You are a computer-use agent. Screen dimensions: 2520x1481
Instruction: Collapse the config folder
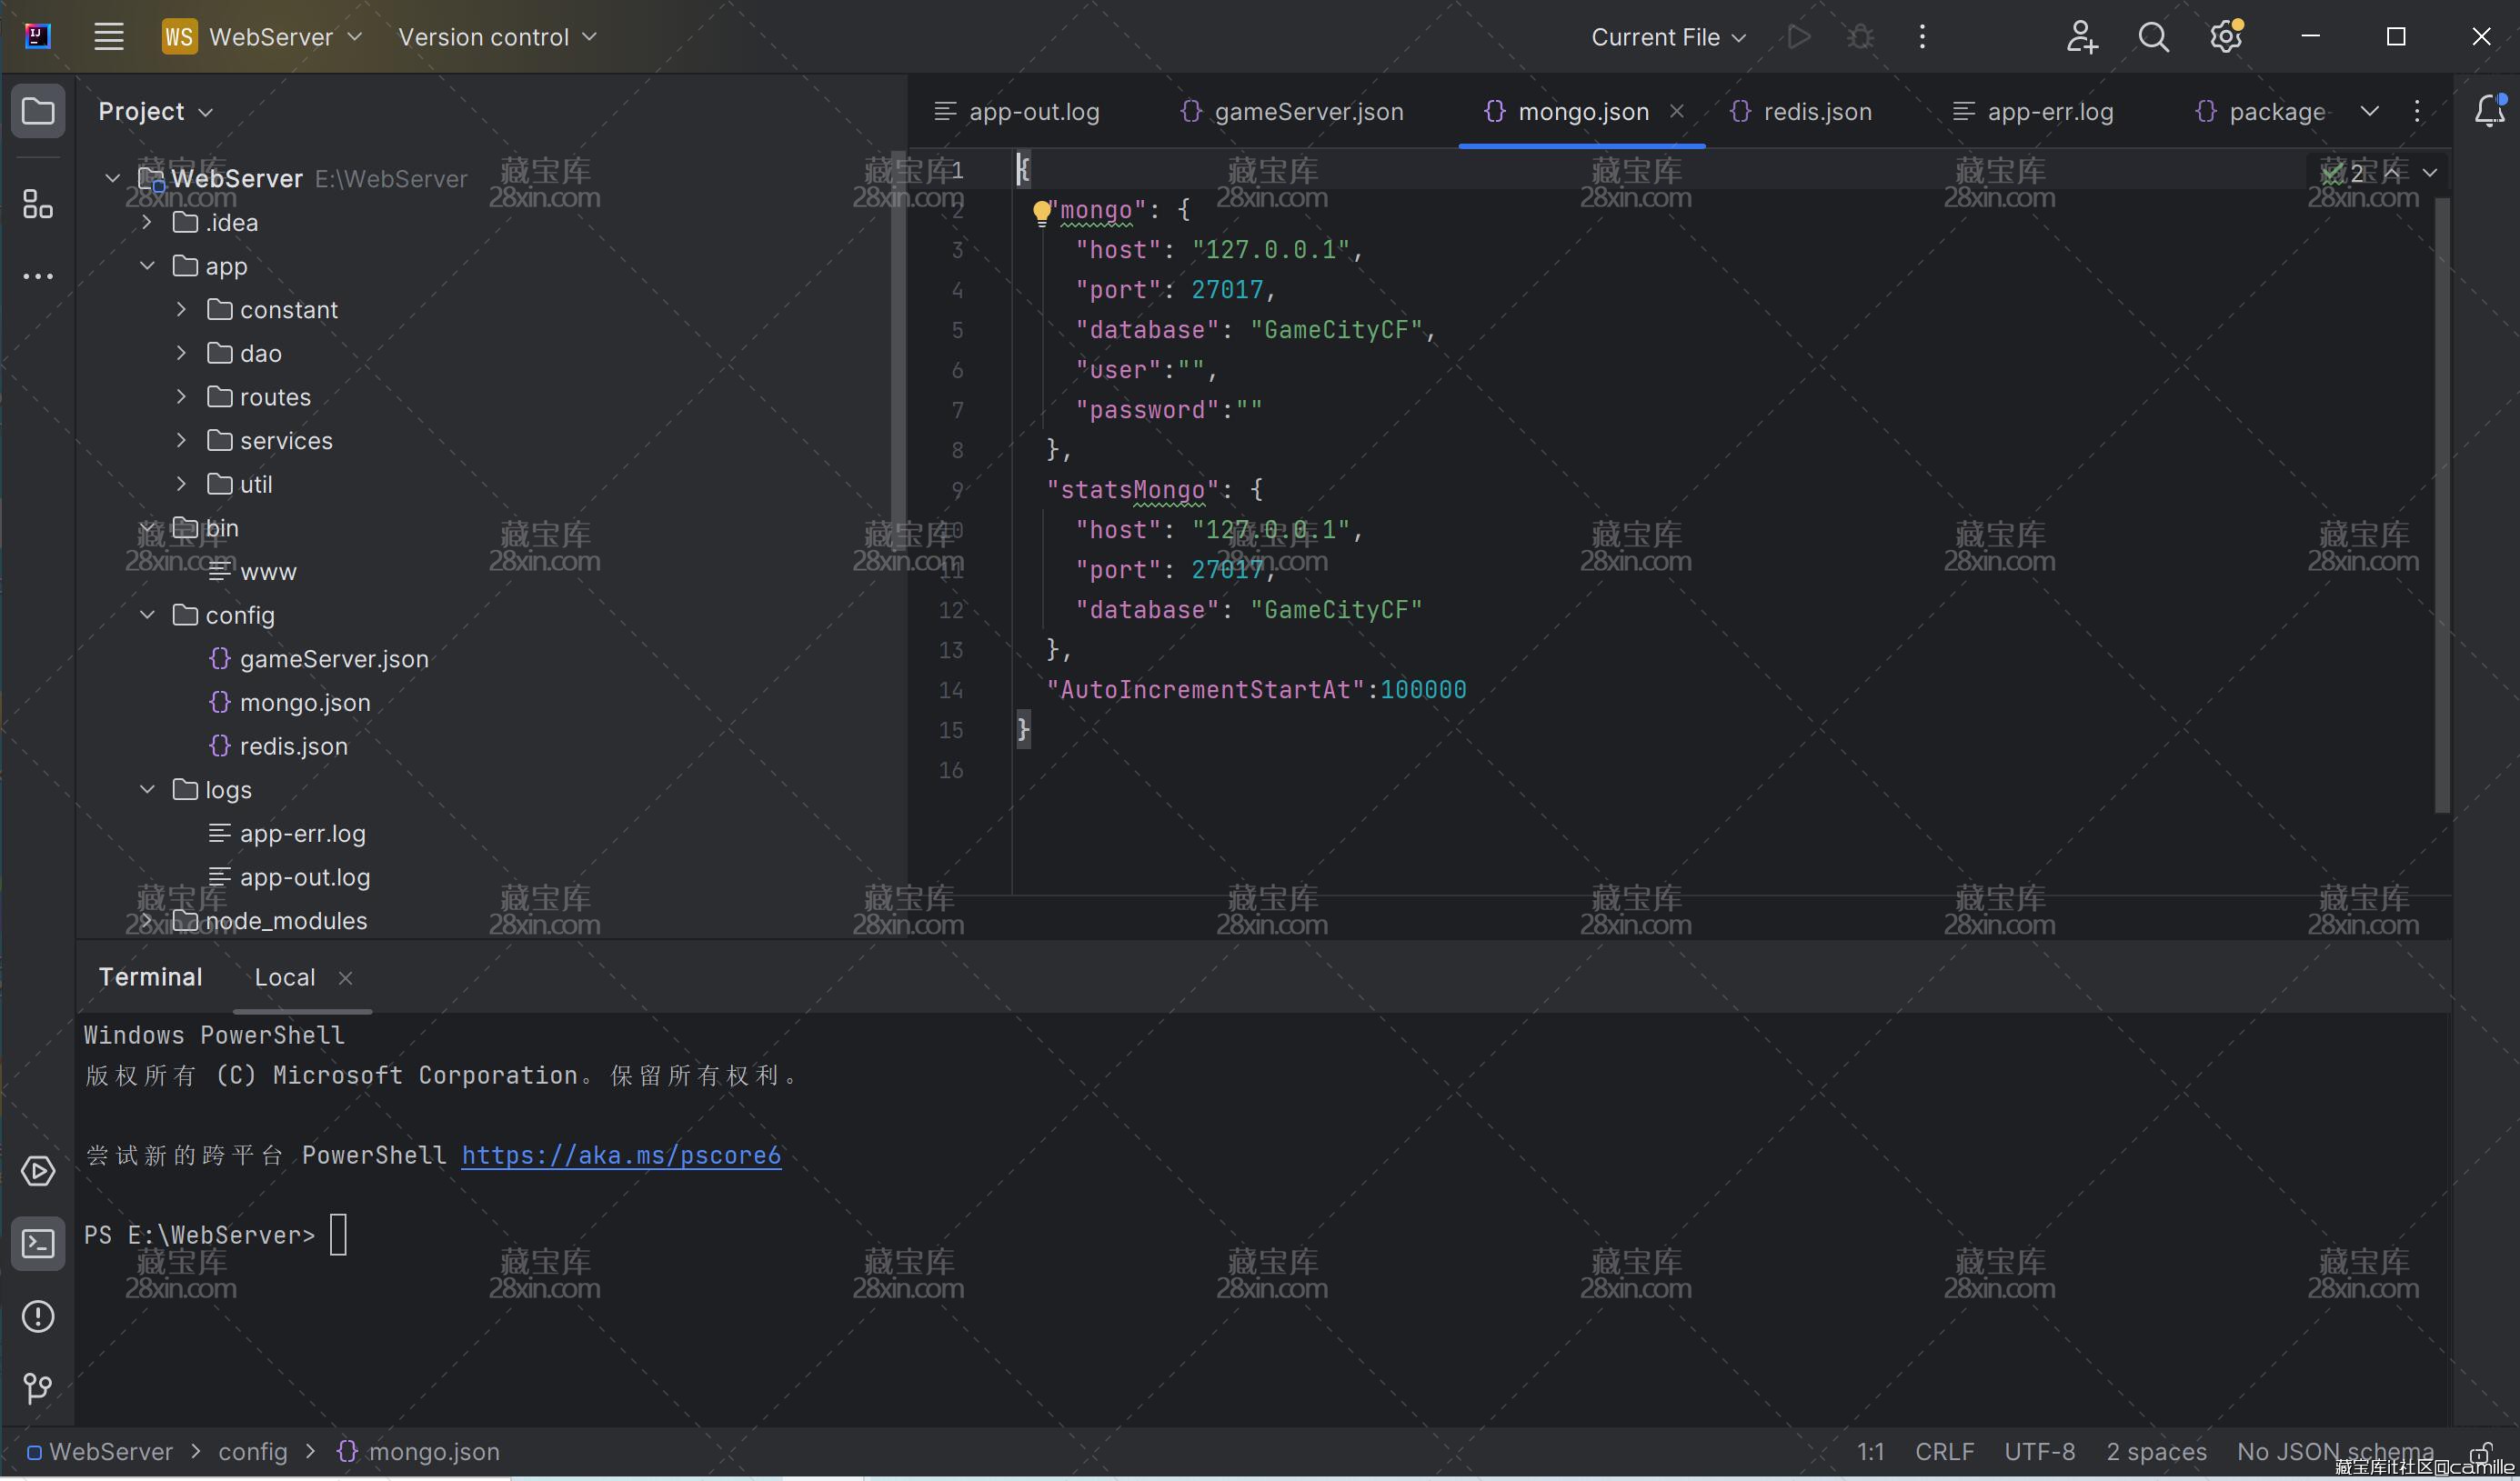tap(147, 615)
